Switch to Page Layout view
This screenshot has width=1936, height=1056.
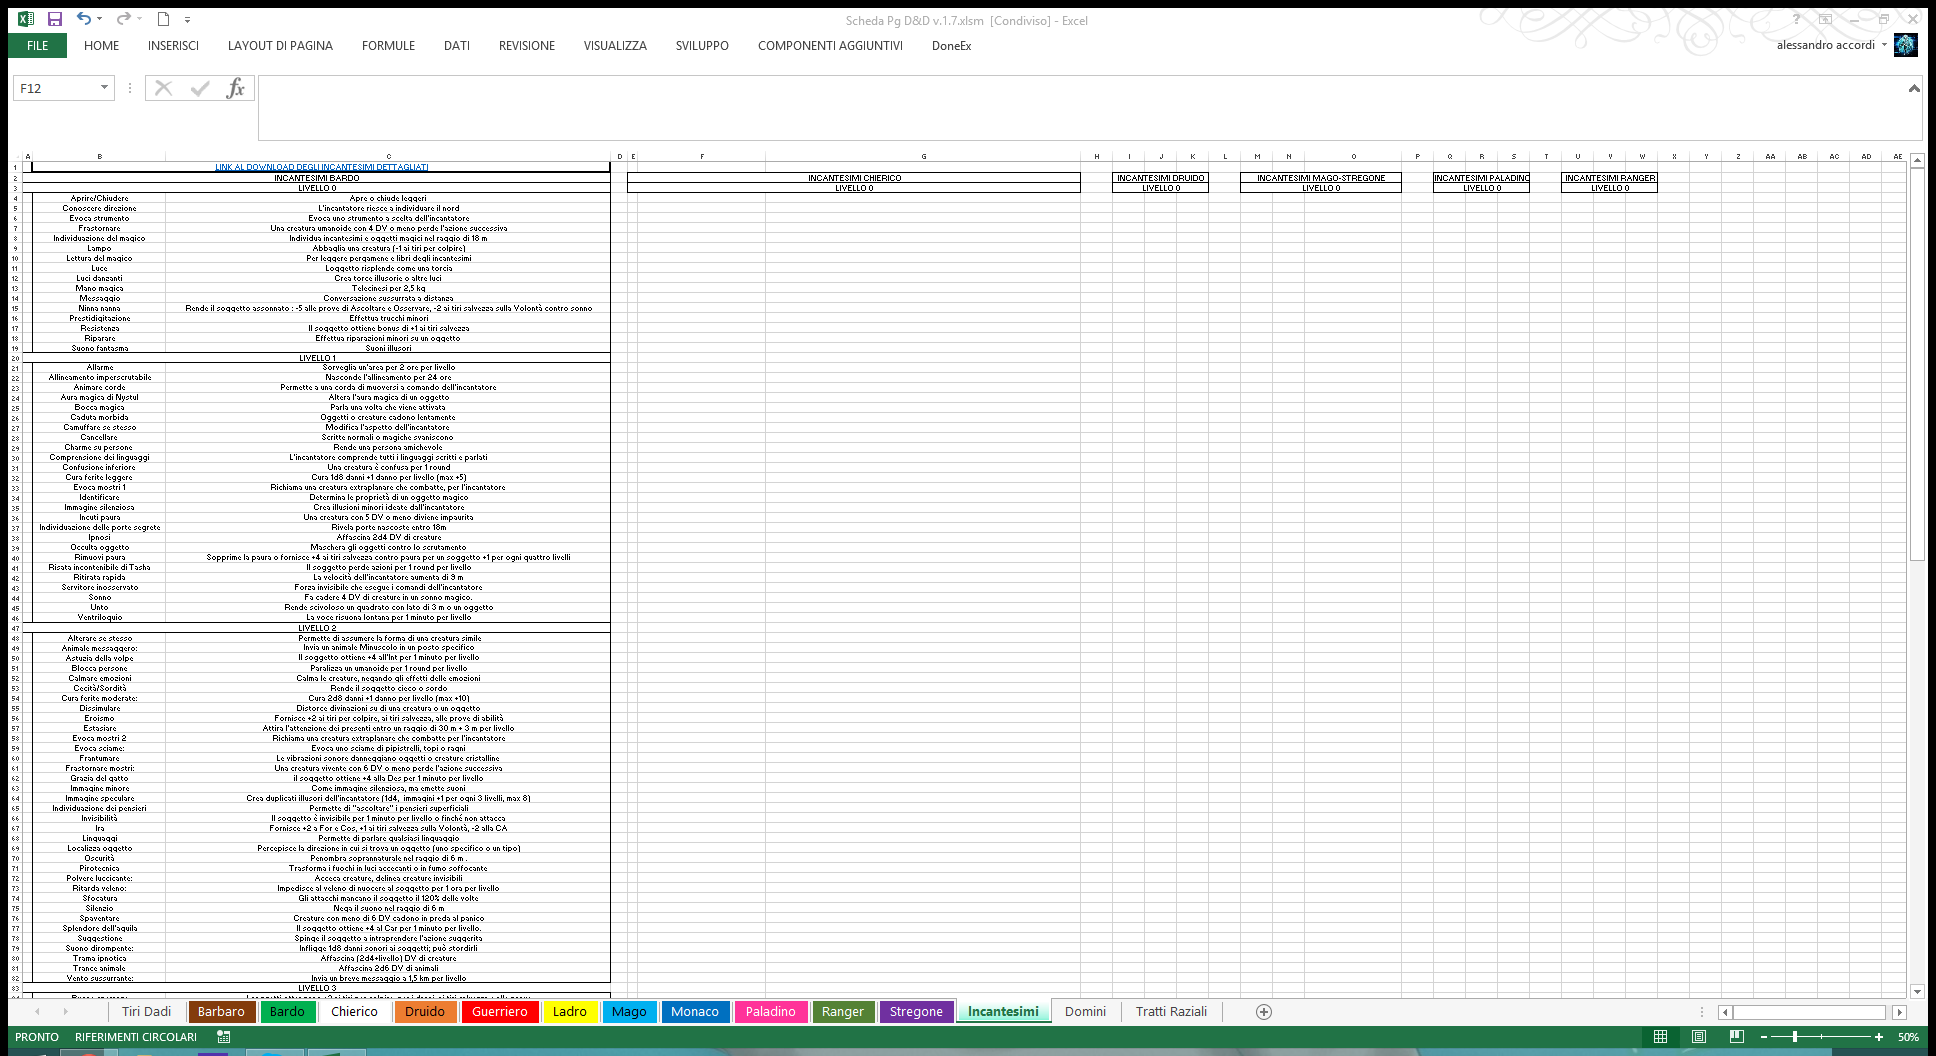pyautogui.click(x=1698, y=1037)
